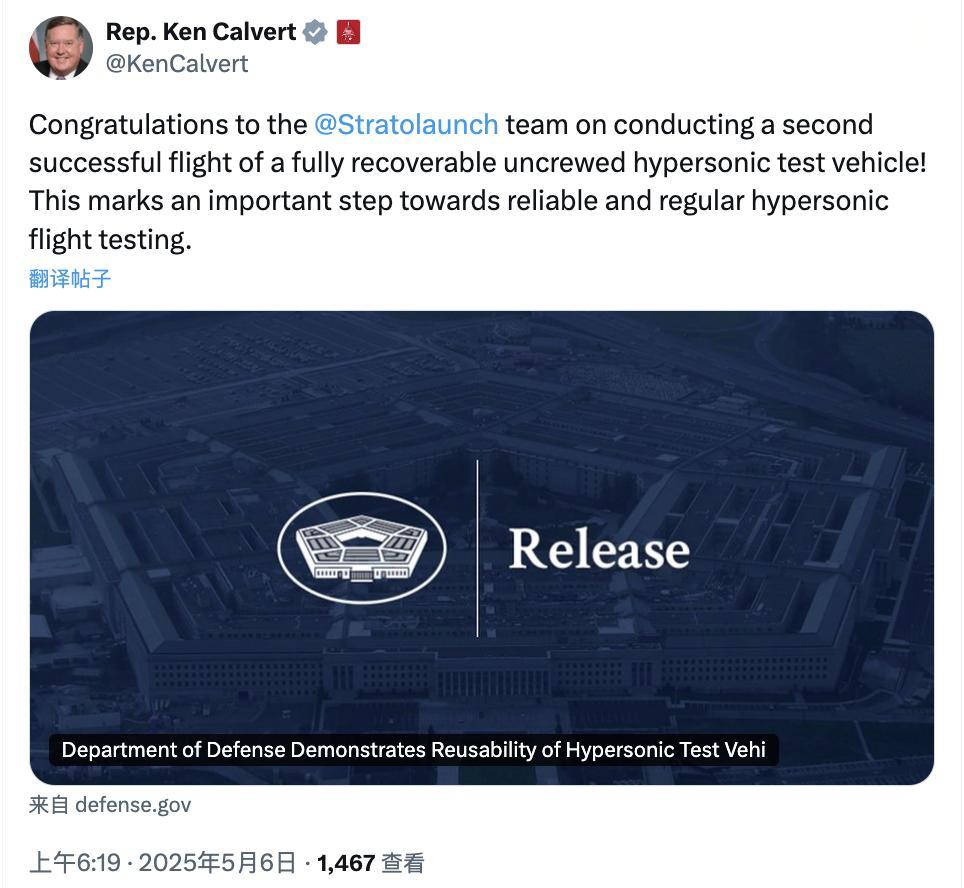964x888 pixels.
Task: Click the 查看 label after view count
Action: [403, 863]
